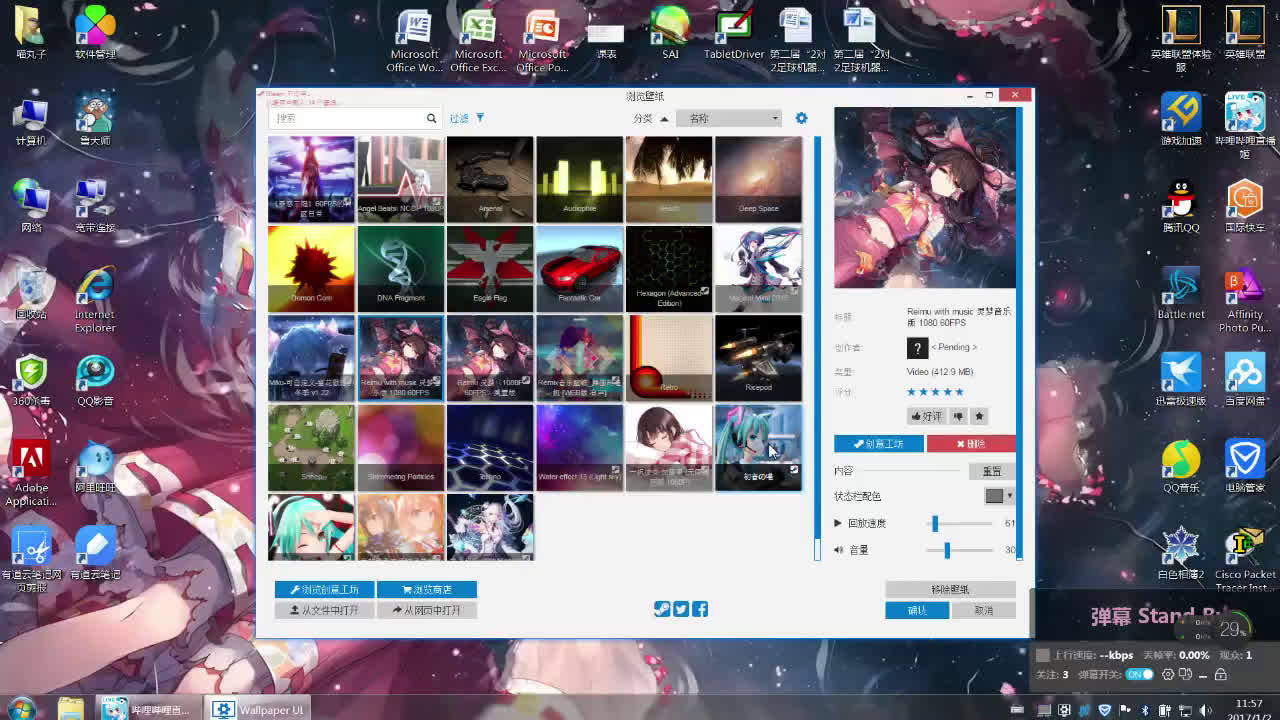Select the Shimmering Particles wallpaper thumbnail
This screenshot has width=1280, height=720.
pyautogui.click(x=400, y=447)
